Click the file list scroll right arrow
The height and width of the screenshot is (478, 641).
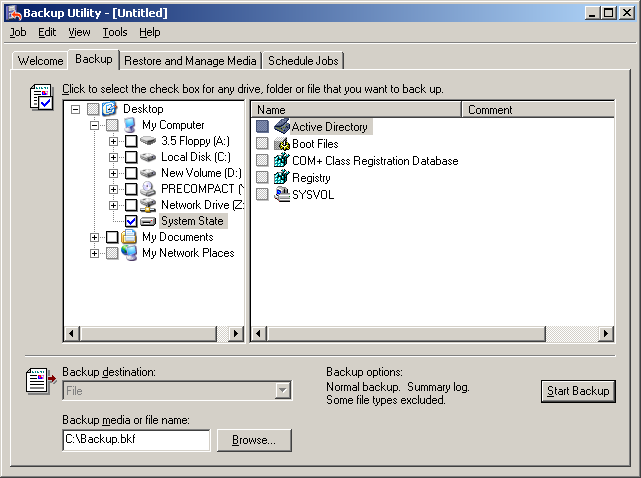pyautogui.click(x=606, y=334)
